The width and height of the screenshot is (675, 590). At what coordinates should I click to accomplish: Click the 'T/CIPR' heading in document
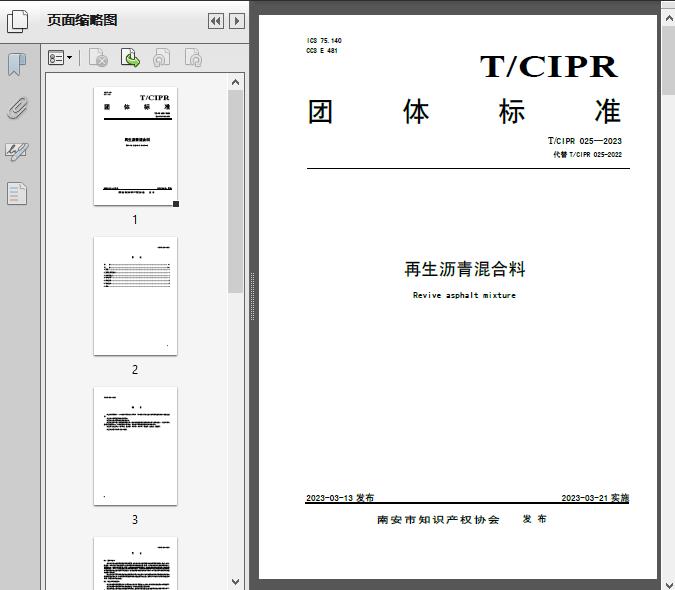[549, 67]
